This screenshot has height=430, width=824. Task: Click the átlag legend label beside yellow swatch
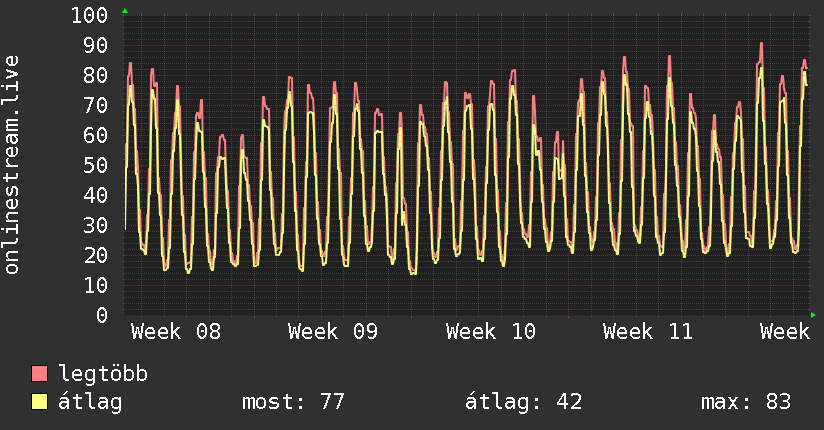click(x=90, y=402)
